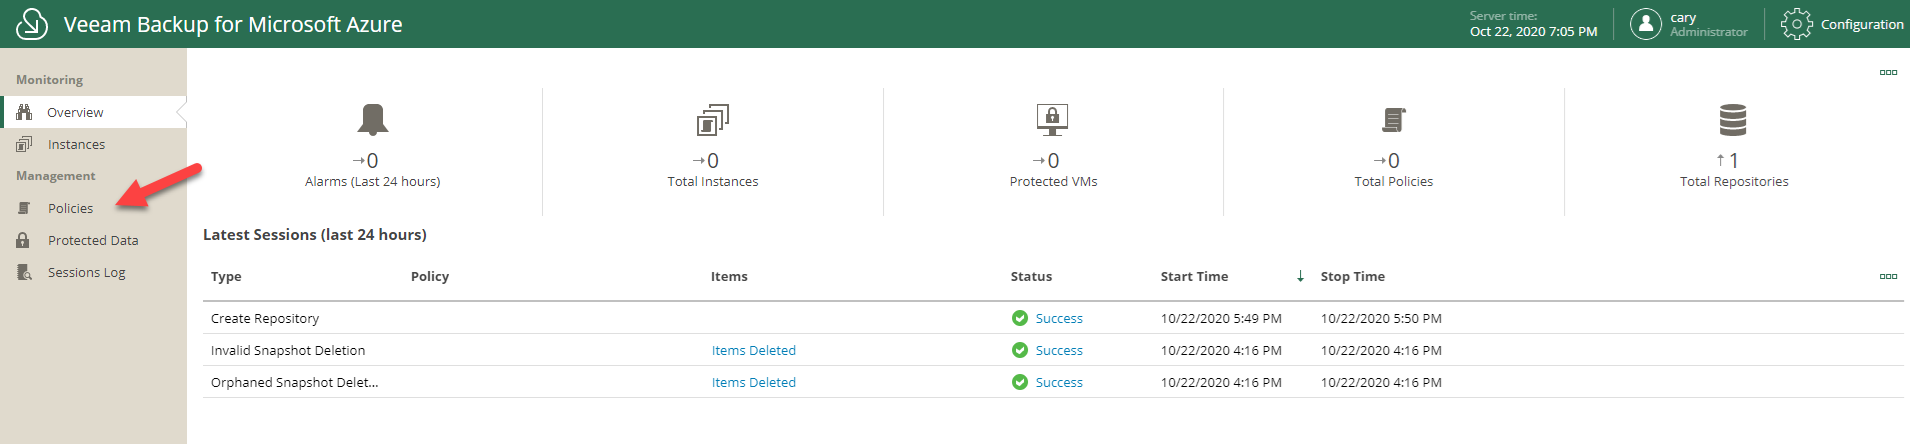Viewport: 1910px width, 444px height.
Task: Open Protected Data from the sidebar
Action: (x=93, y=240)
